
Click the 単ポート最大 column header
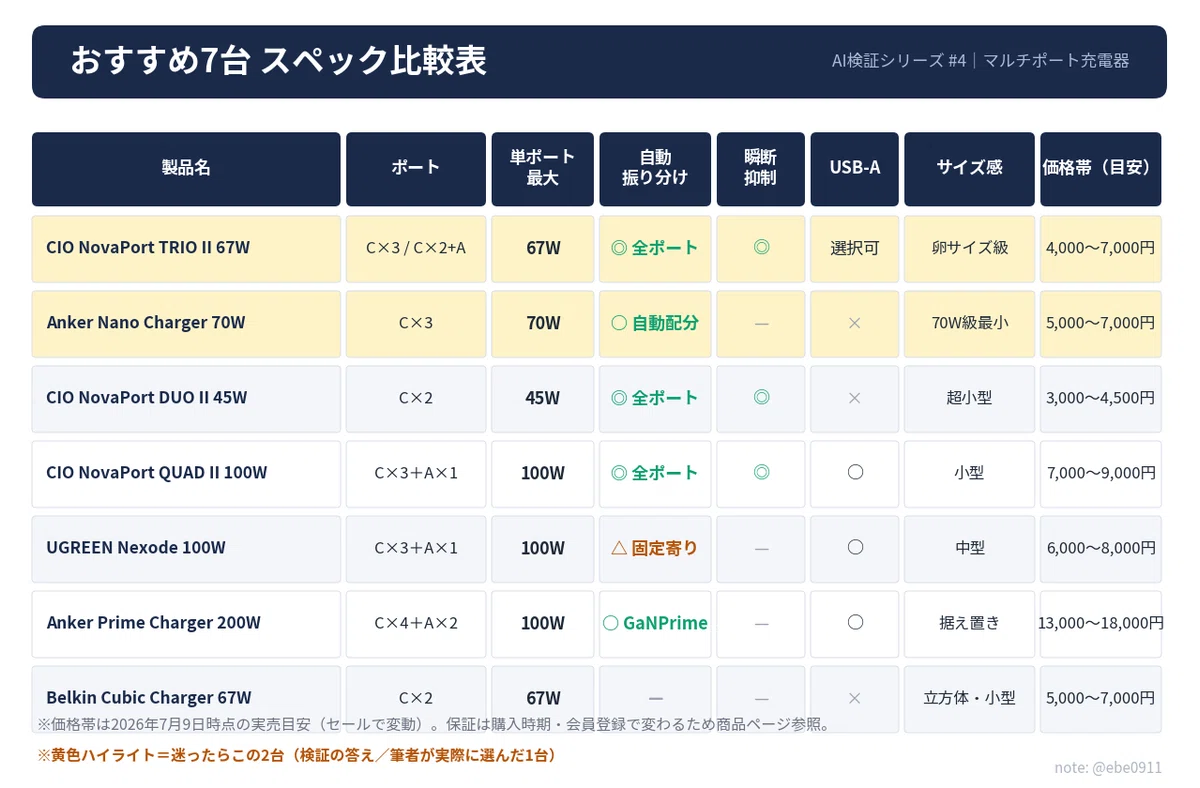click(543, 168)
